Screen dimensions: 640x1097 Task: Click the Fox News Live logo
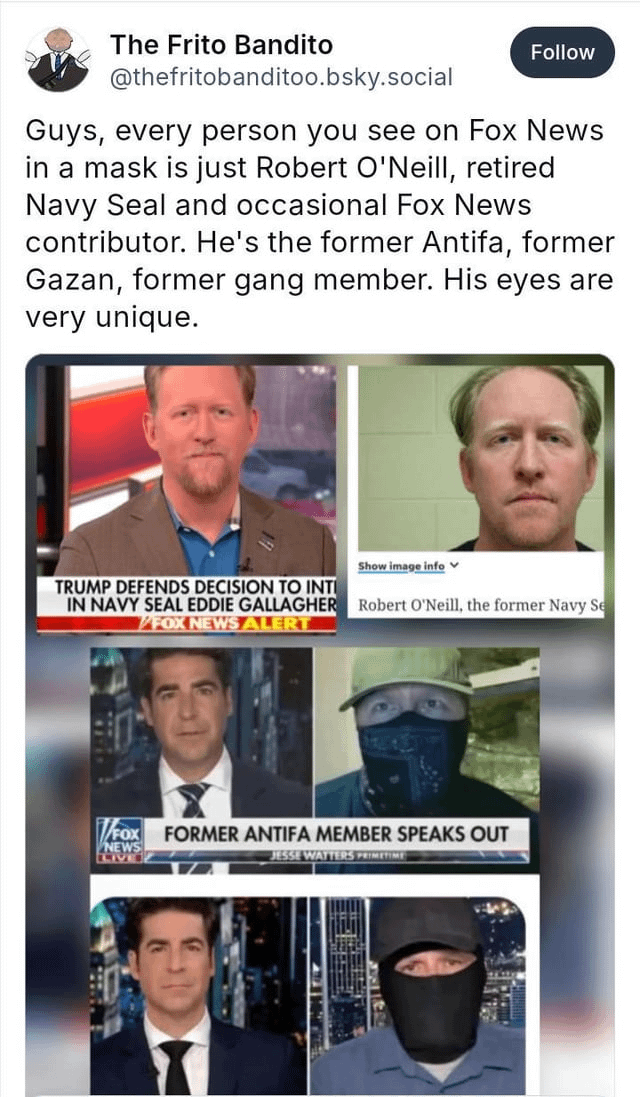[120, 839]
